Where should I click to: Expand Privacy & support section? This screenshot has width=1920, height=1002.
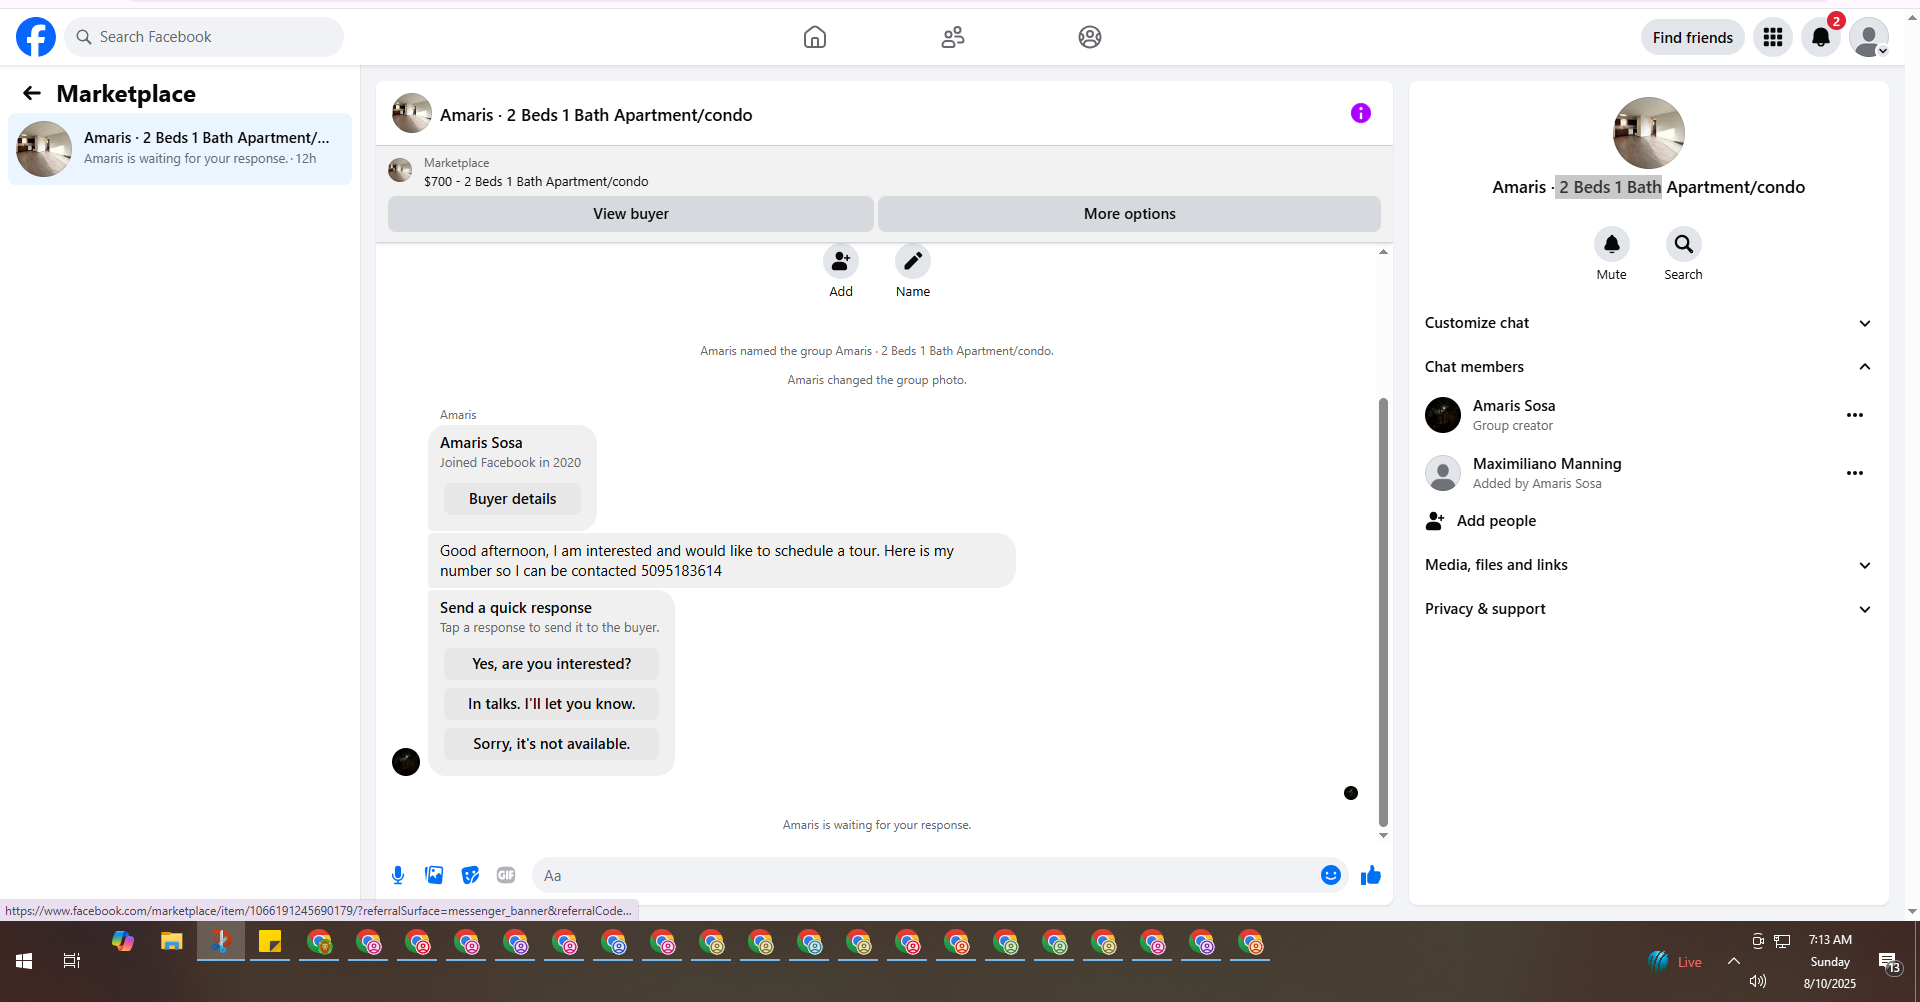pyautogui.click(x=1648, y=609)
